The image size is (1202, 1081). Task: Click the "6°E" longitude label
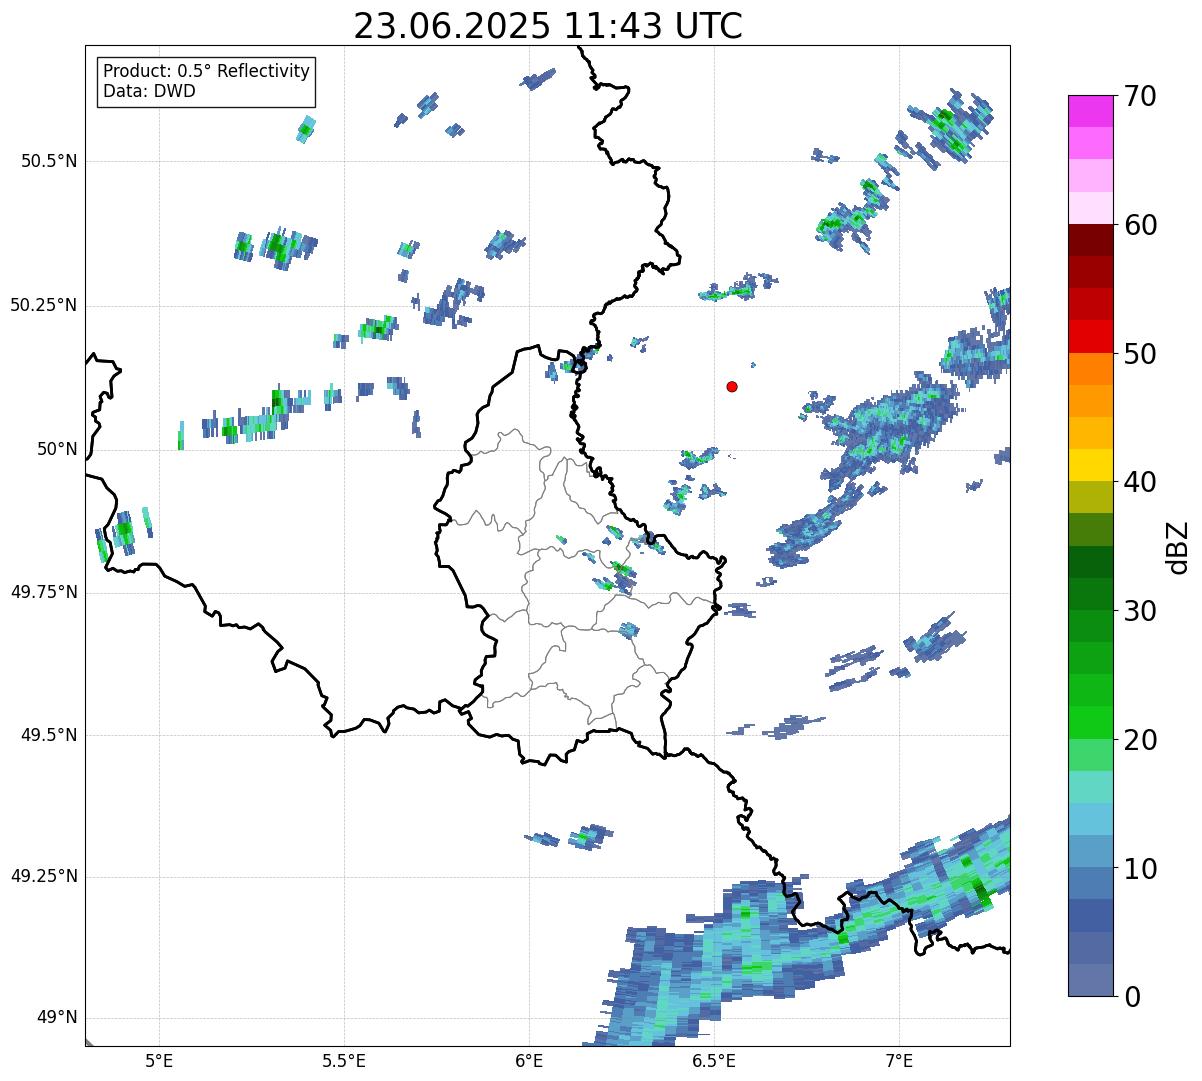pyautogui.click(x=529, y=1060)
